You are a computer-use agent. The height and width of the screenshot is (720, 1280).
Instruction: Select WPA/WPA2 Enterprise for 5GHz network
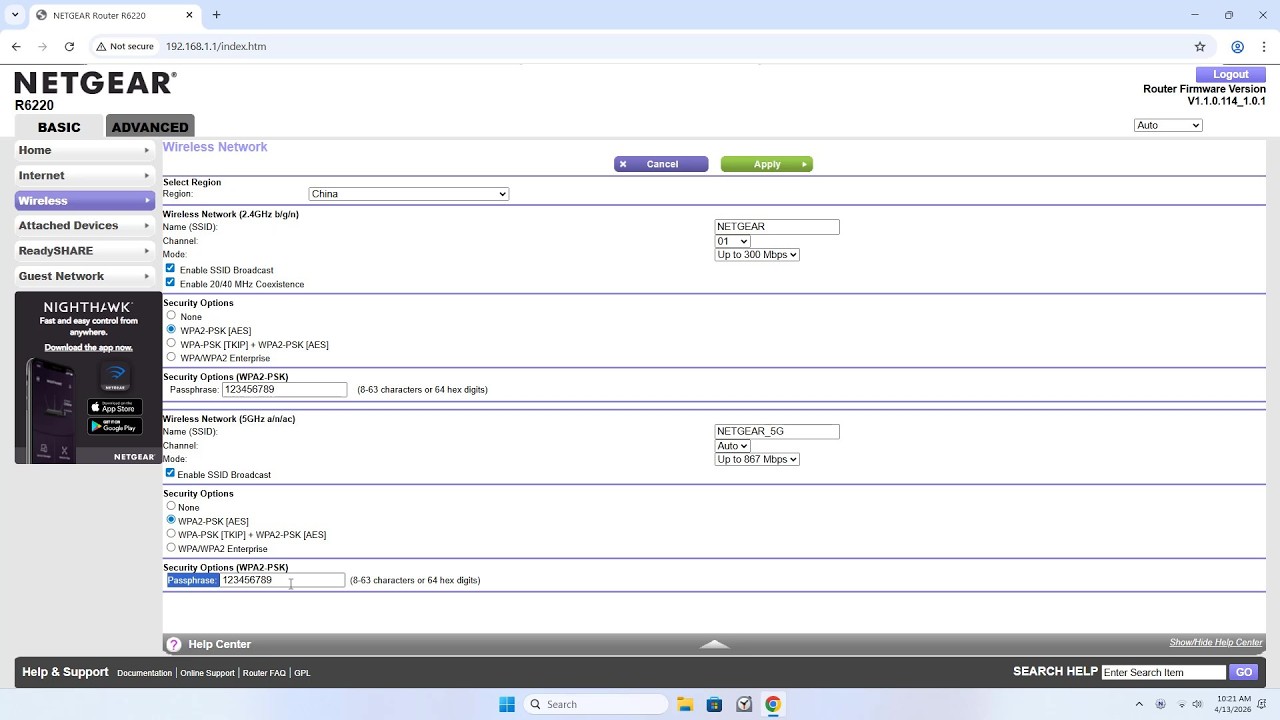point(171,548)
